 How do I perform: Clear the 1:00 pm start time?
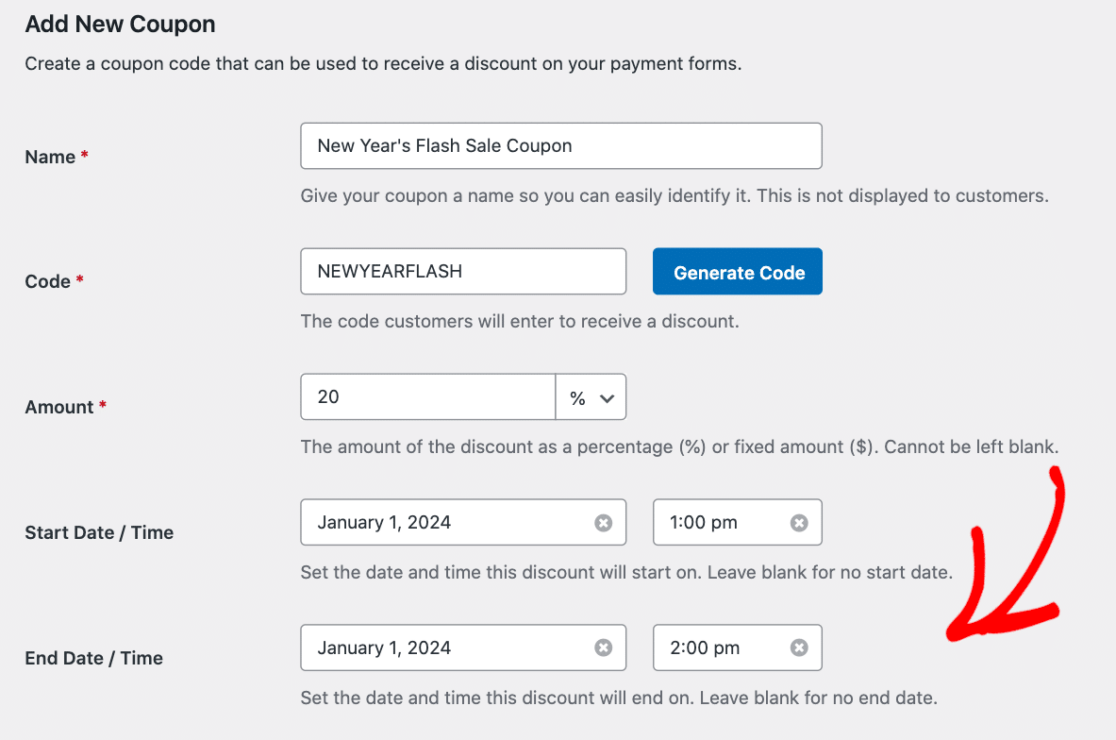pyautogui.click(x=799, y=522)
